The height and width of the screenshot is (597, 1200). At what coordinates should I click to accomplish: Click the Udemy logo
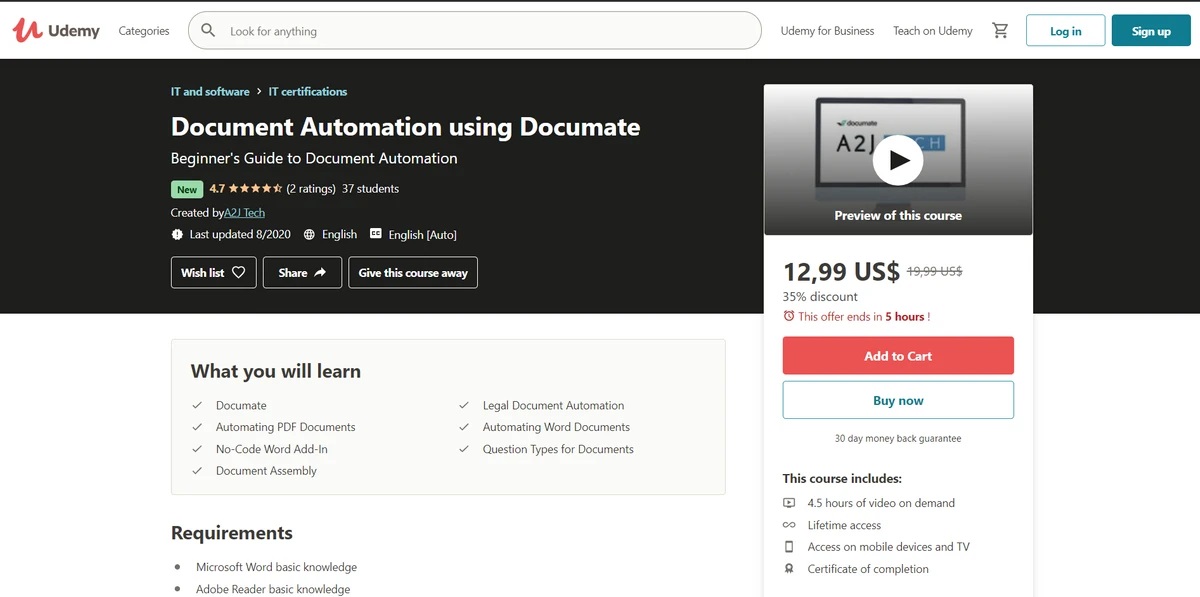[x=56, y=30]
